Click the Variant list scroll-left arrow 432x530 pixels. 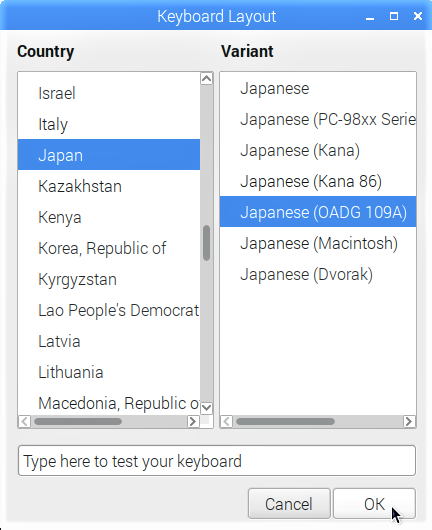[226, 421]
